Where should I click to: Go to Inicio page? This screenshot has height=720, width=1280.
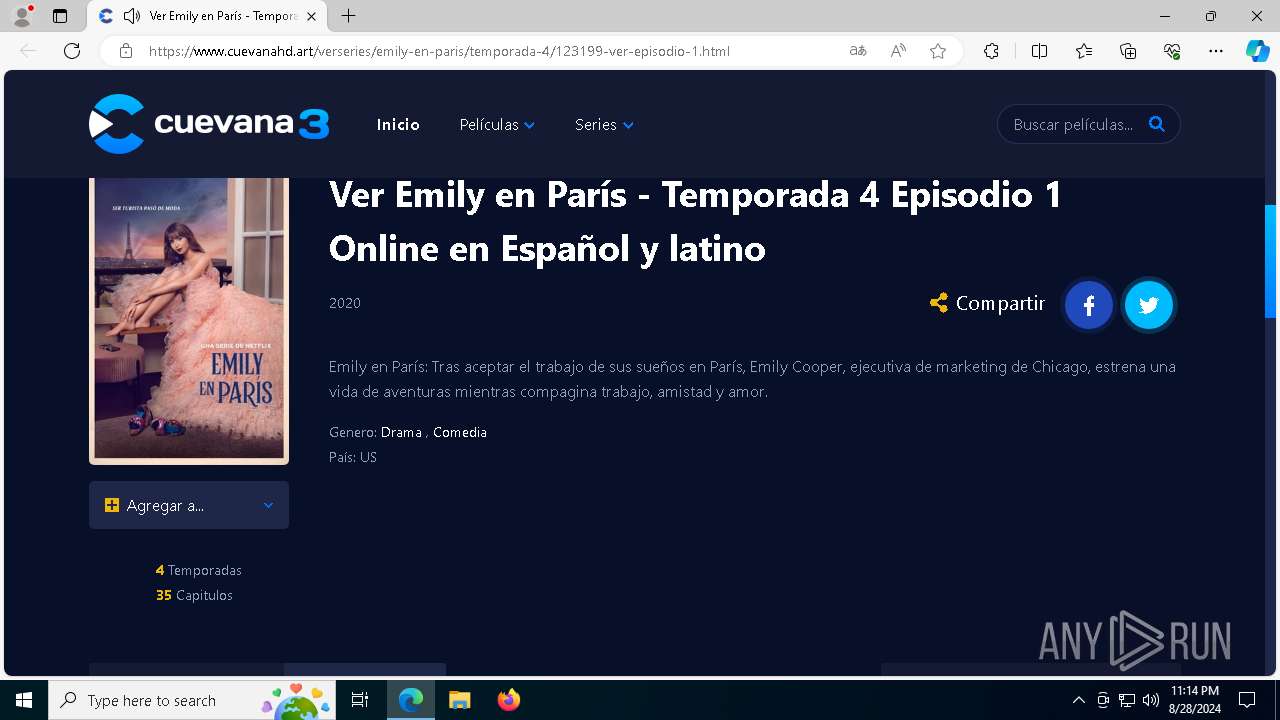(x=398, y=125)
